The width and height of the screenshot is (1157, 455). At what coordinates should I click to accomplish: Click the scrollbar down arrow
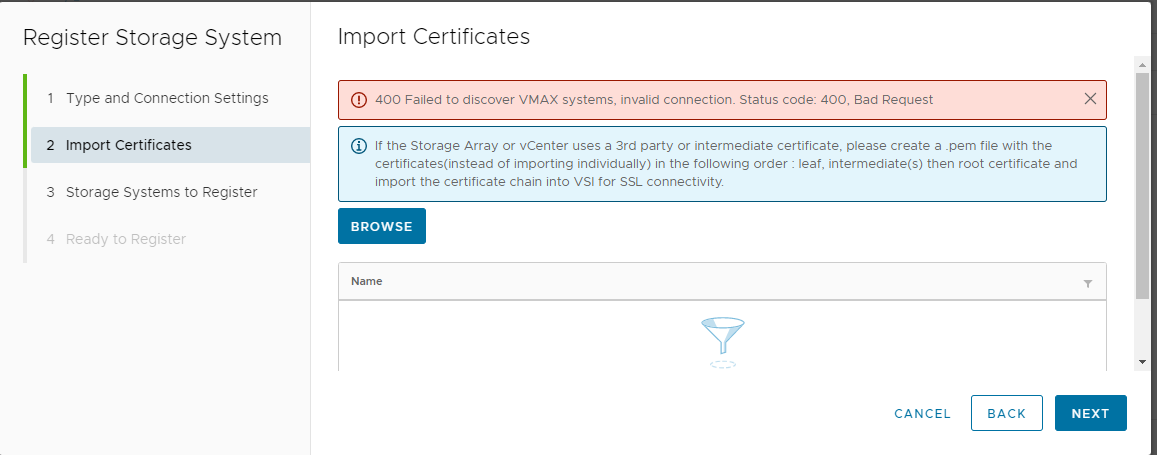coord(1142,361)
